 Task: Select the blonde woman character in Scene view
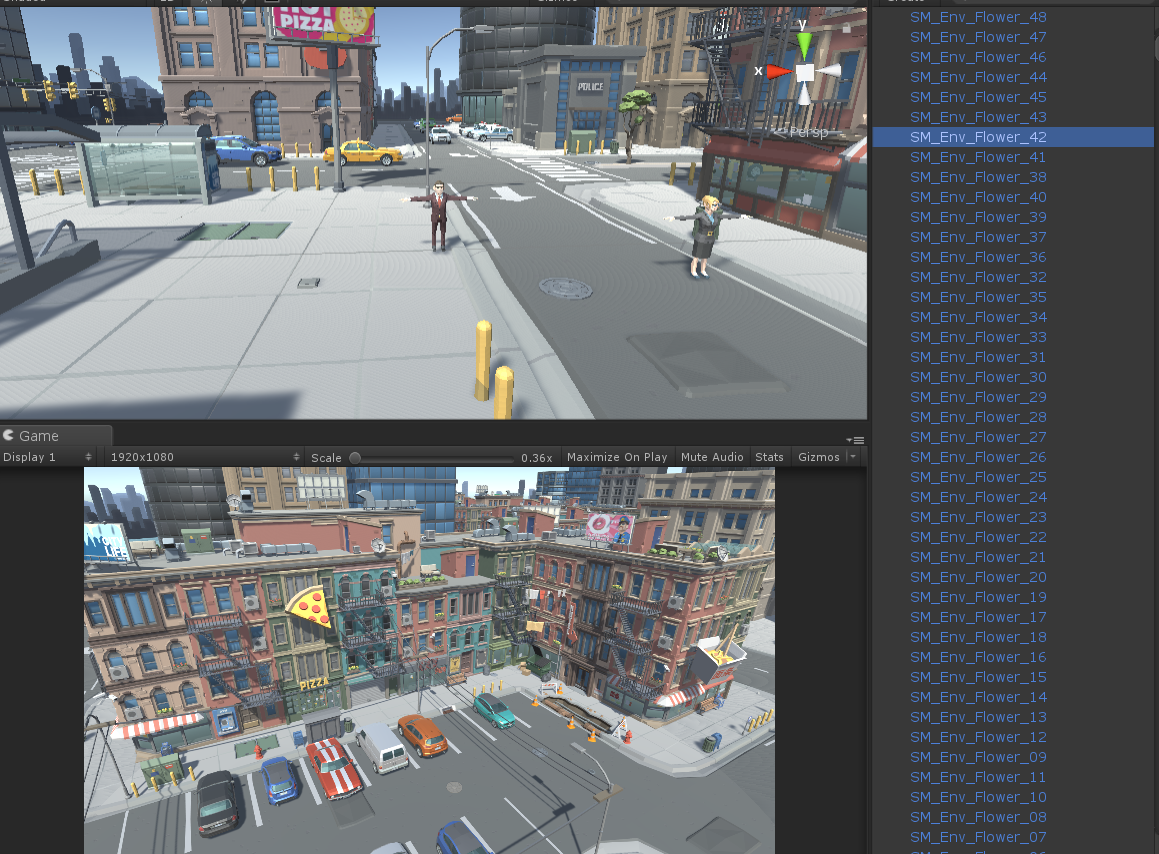704,236
